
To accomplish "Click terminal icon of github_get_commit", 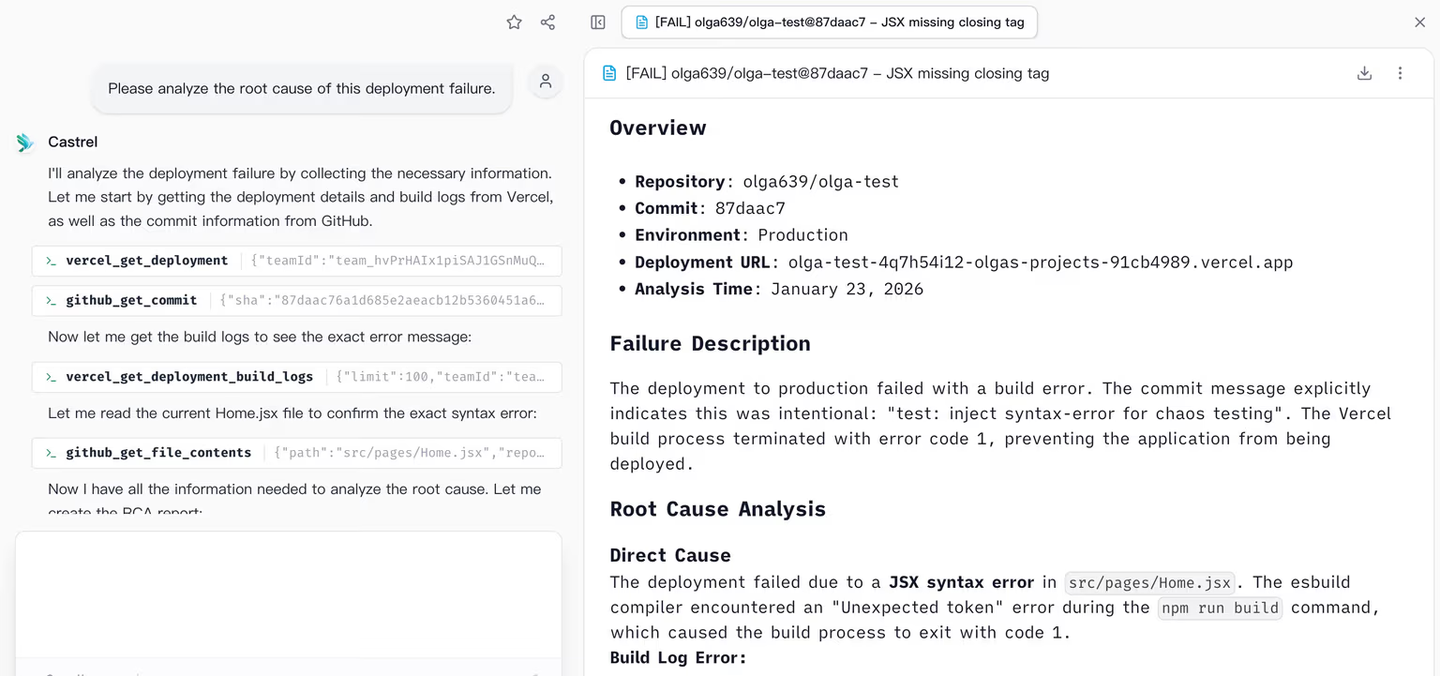I will click(50, 301).
